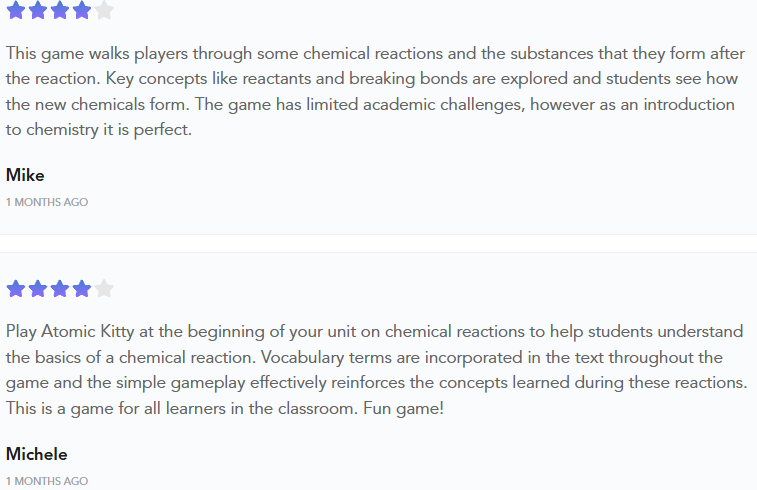The image size is (757, 490).
Task: Click the fourth filled star in Michele's review
Action: (82, 289)
